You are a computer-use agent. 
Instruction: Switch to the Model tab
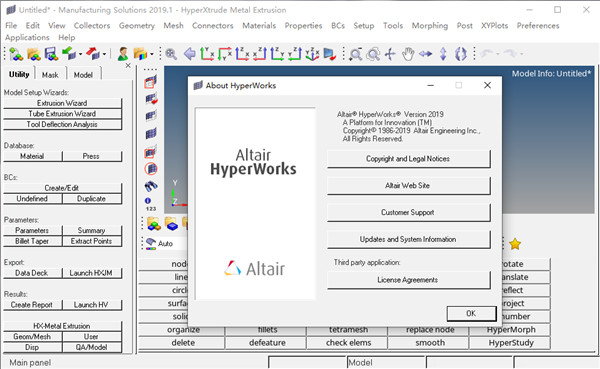pos(83,75)
